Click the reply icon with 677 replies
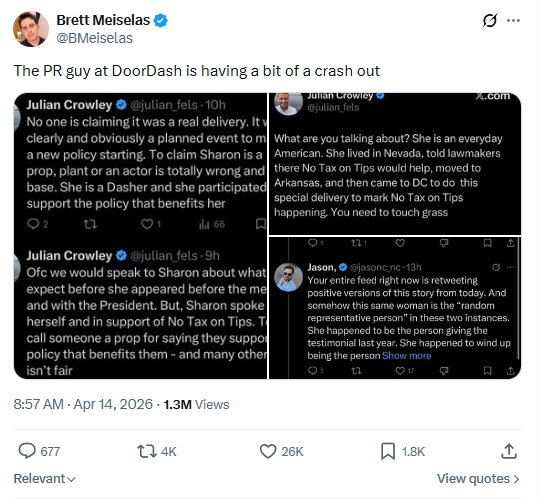 pos(27,451)
